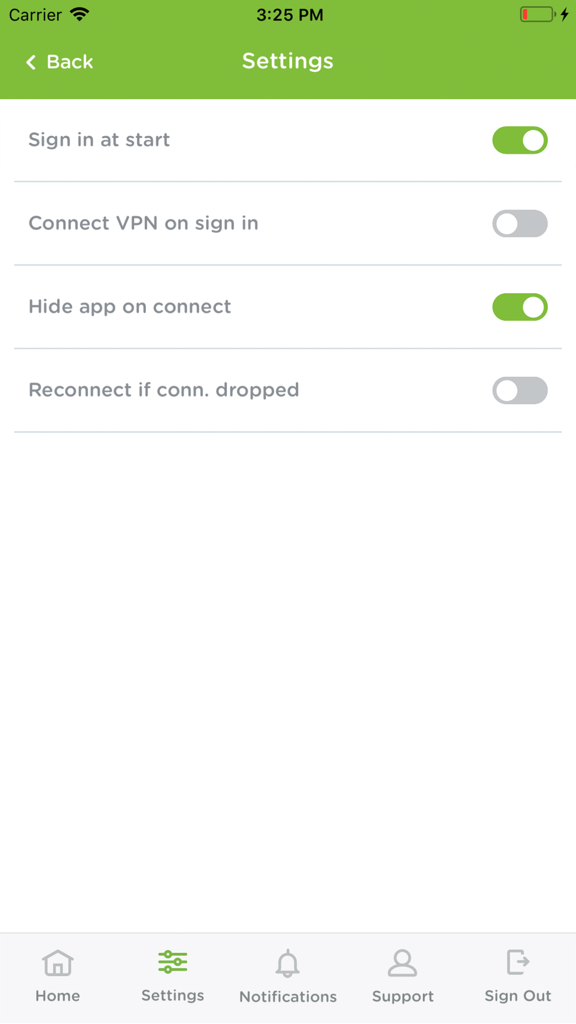Screen dimensions: 576x1024
Task: Enable Reconnect if conn. dropped
Action: coord(520,390)
